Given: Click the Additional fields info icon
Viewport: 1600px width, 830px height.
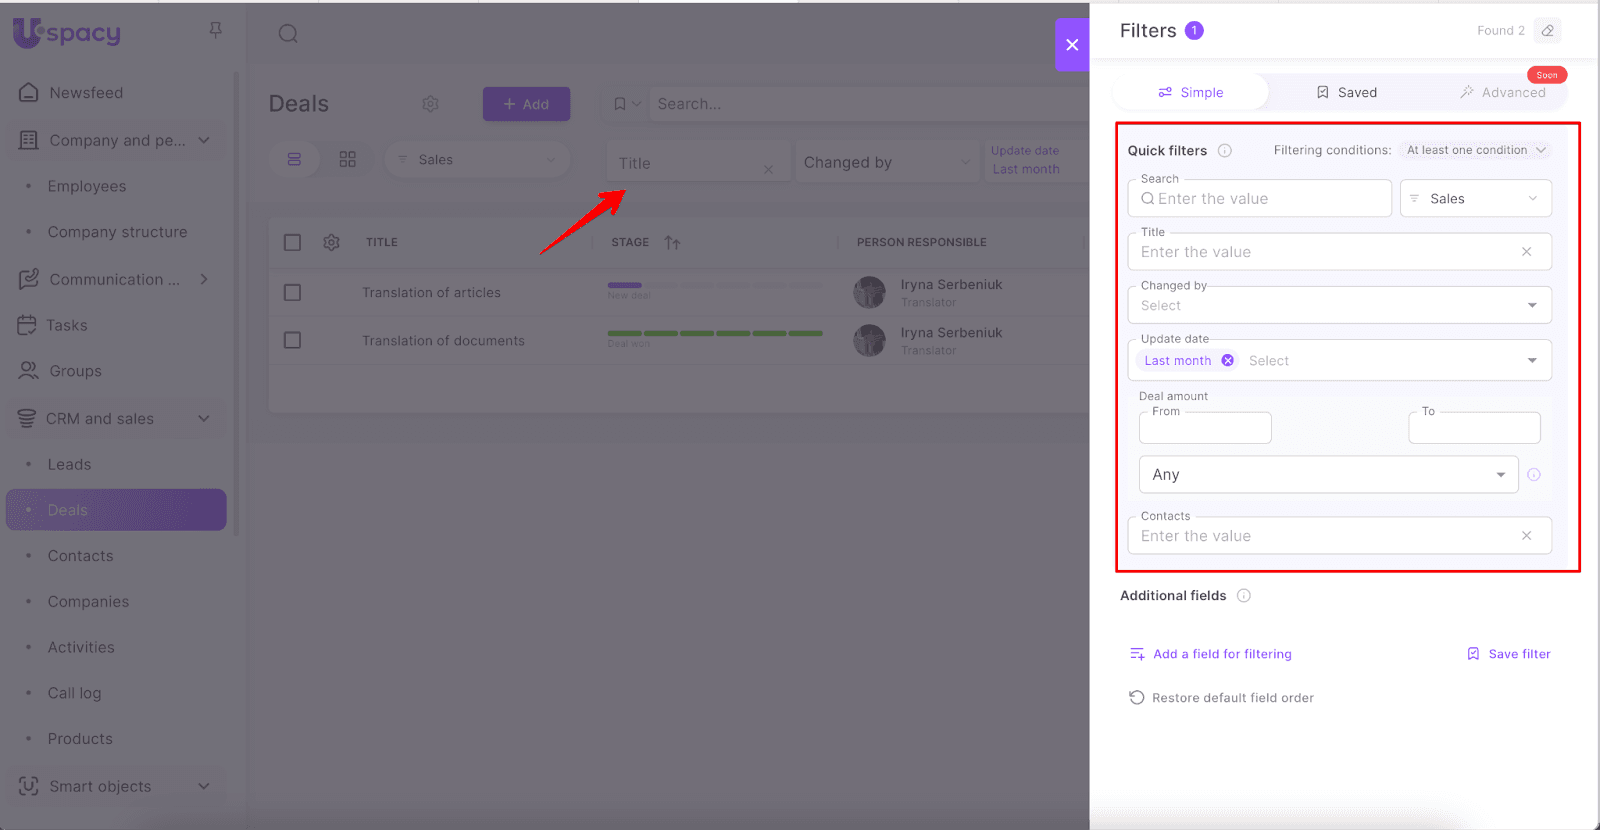Looking at the screenshot, I should (1244, 596).
